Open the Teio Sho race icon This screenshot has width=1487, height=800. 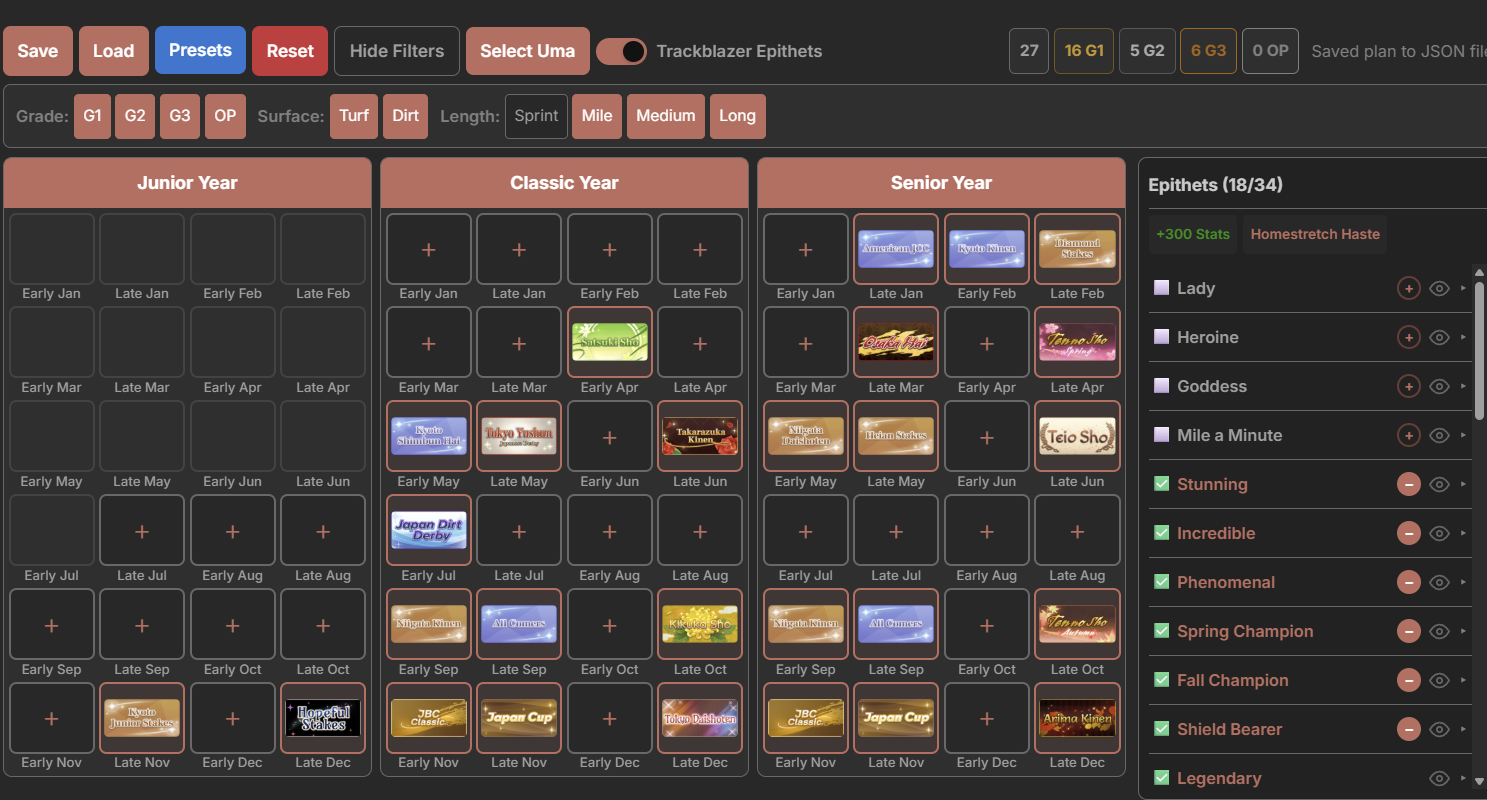(x=1077, y=436)
